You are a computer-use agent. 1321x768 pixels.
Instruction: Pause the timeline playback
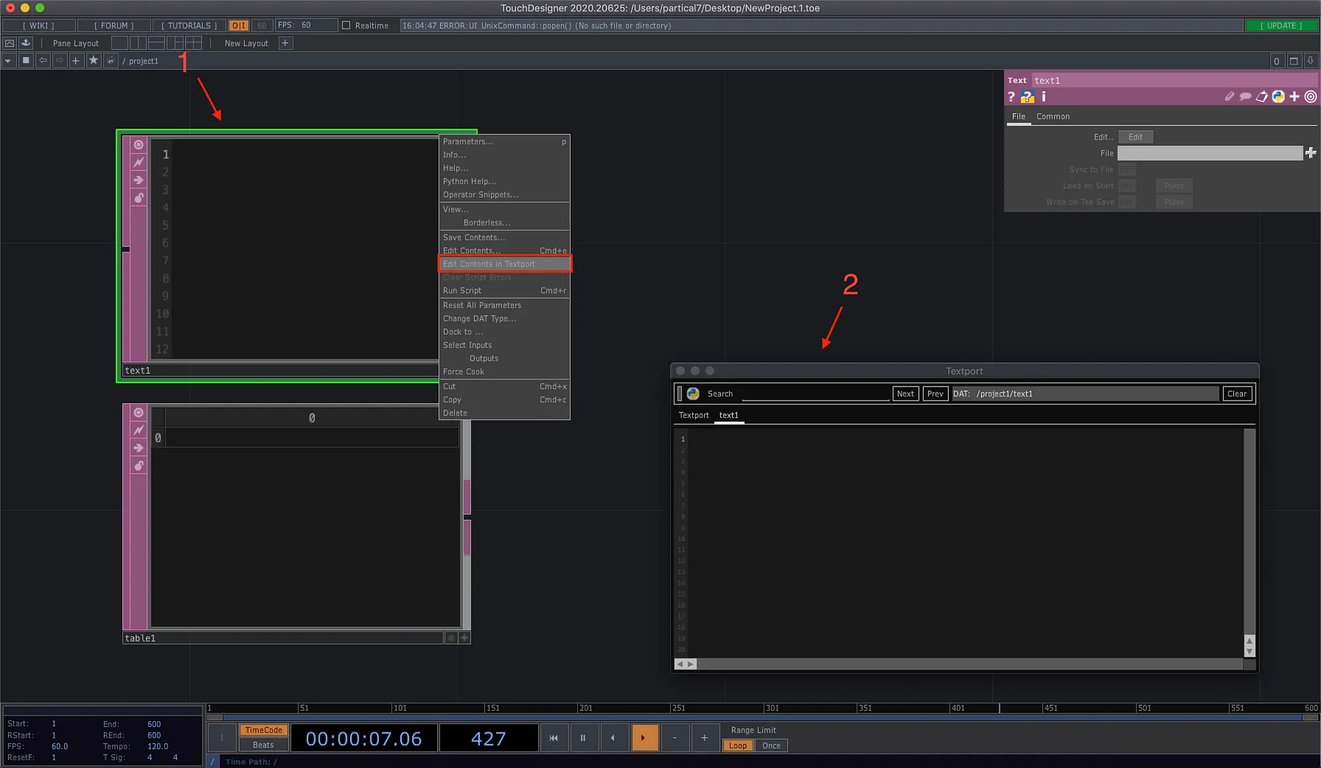(x=583, y=738)
